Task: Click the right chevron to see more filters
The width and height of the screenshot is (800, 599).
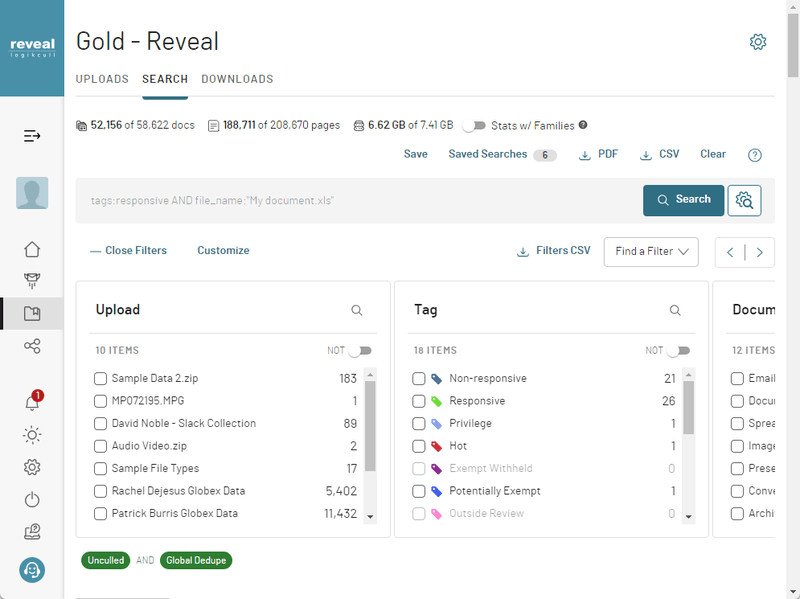Action: point(760,252)
